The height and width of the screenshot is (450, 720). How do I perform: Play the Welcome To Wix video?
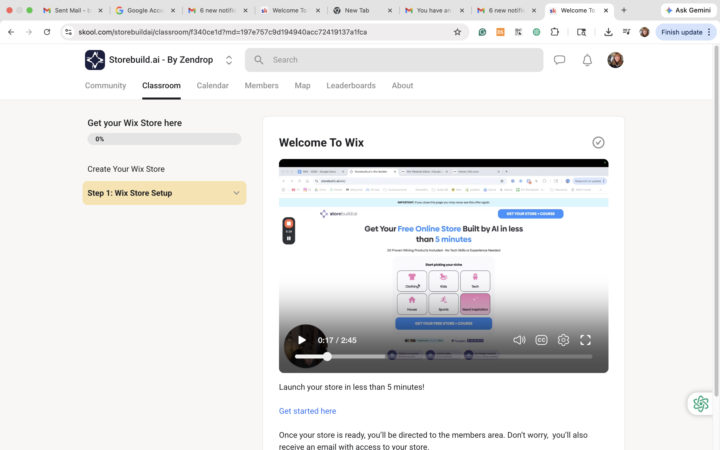point(302,340)
